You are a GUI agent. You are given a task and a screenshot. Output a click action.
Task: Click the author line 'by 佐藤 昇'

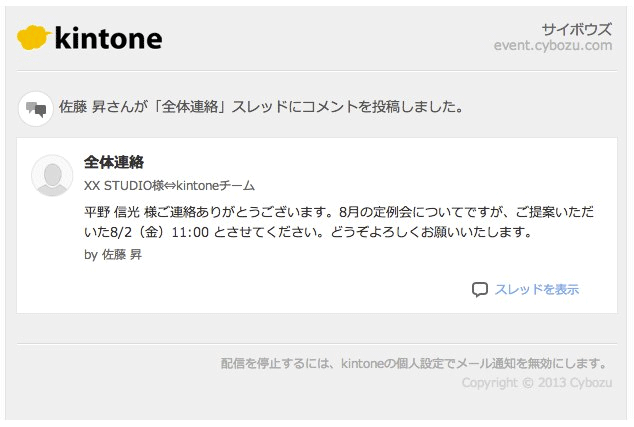click(114, 255)
